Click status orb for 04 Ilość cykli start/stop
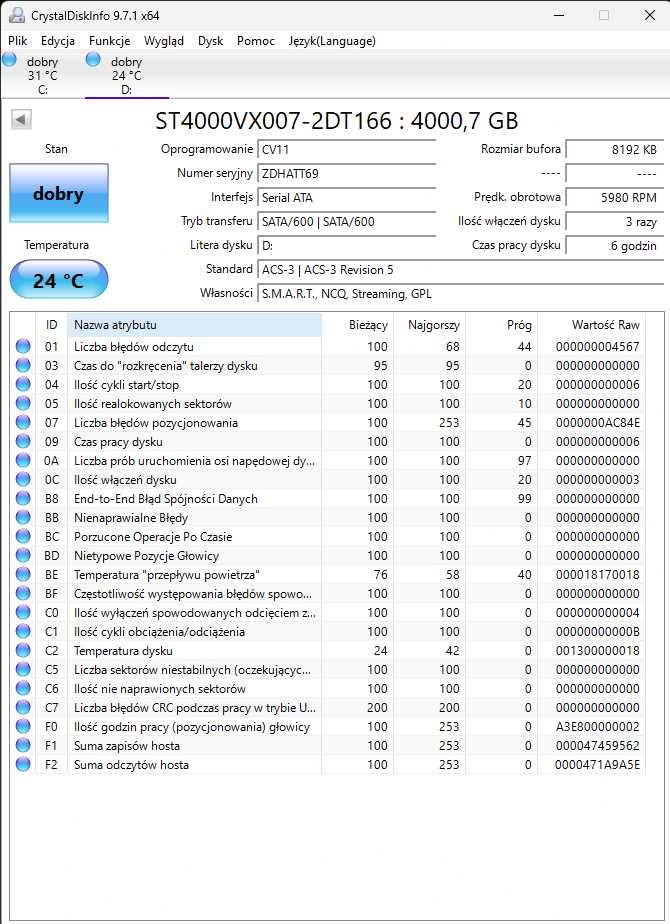 23,384
